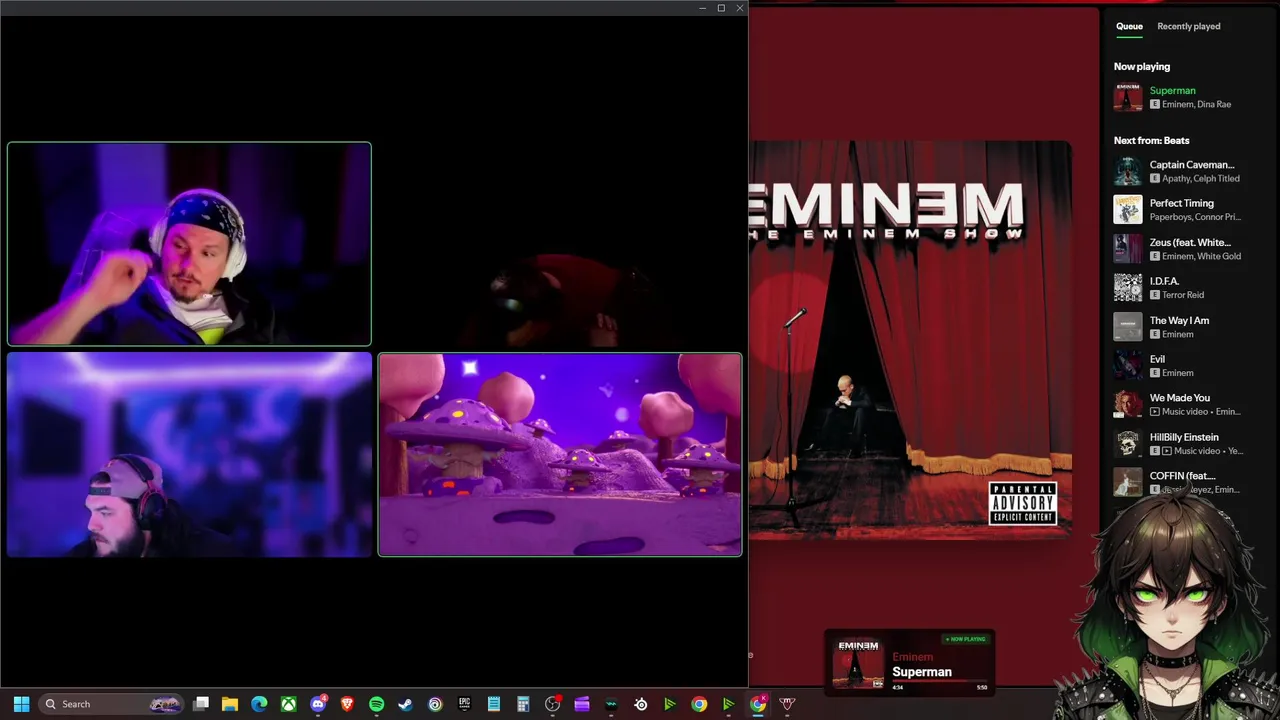Image resolution: width=1280 pixels, height=720 pixels.
Task: Click the I.D.F.A. QR-style cover thumbnail
Action: [1128, 288]
